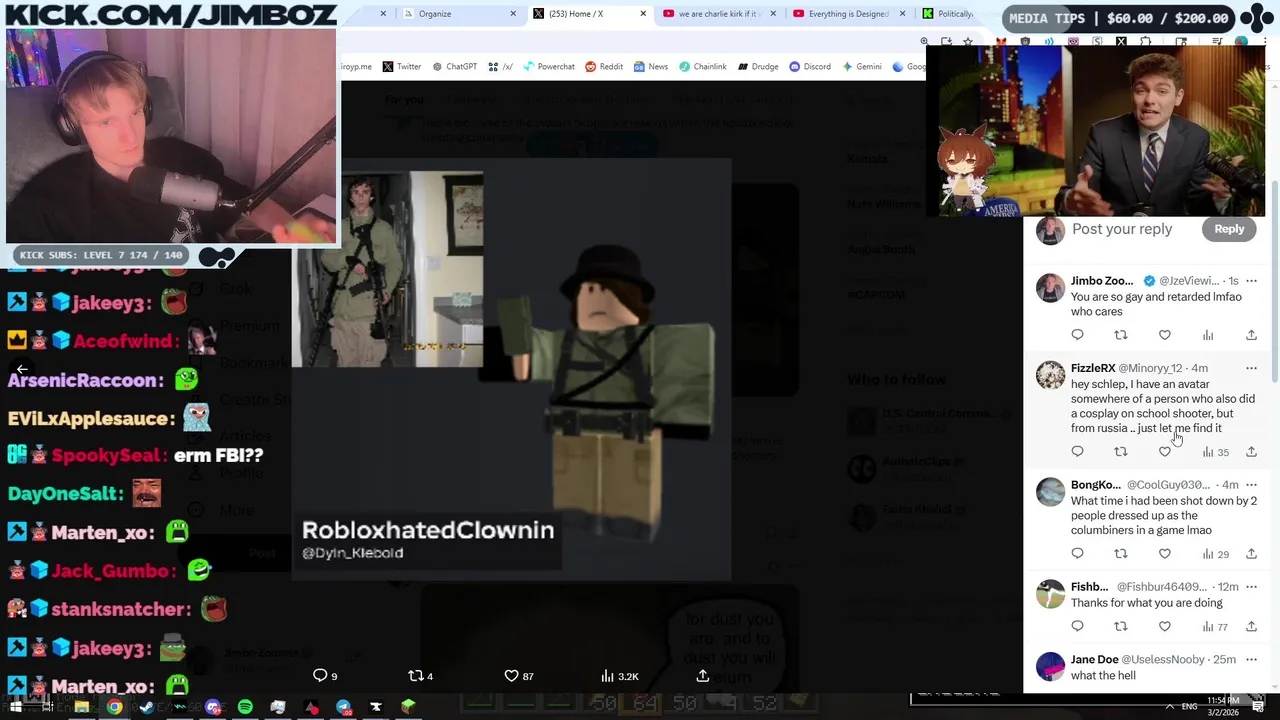The height and width of the screenshot is (720, 1280).
Task: Close the Organize browser tab
Action: click(514, 14)
